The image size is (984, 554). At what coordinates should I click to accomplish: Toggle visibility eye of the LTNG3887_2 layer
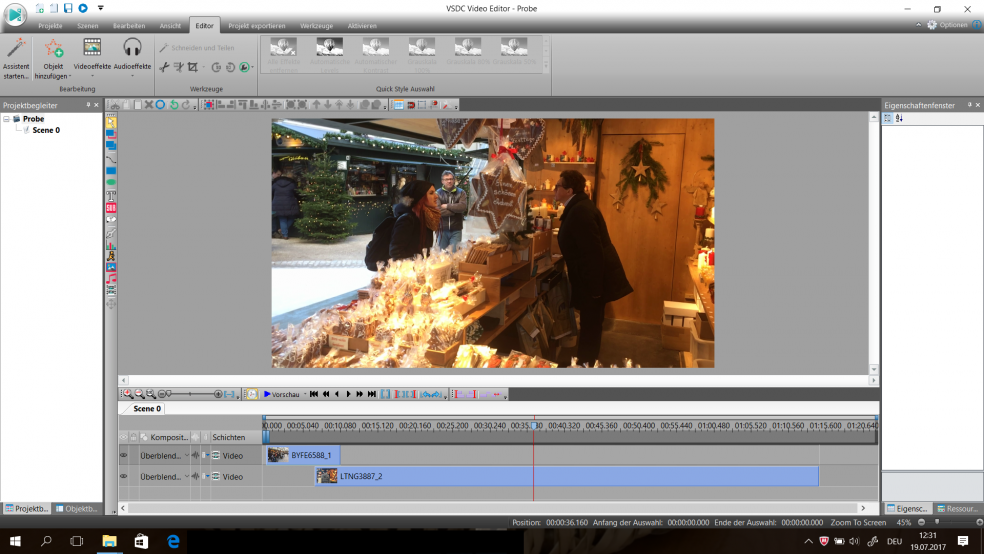click(124, 477)
